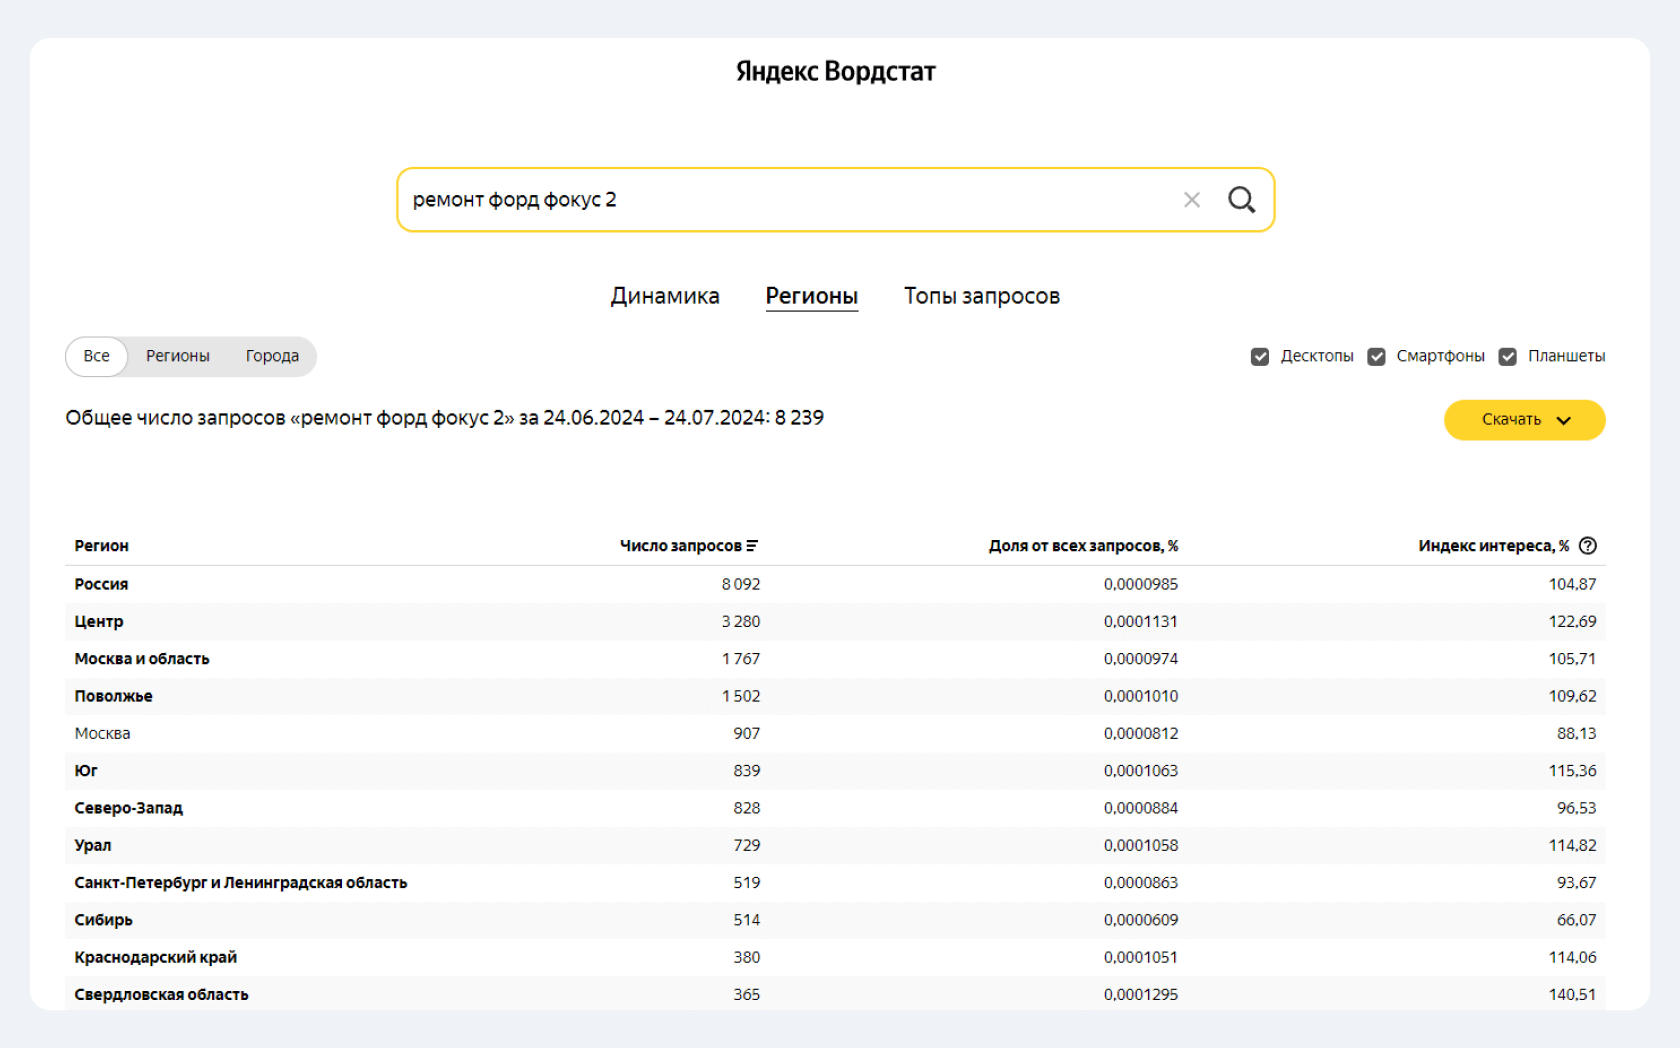This screenshot has height=1048, width=1680.
Task: Click the Краснодарский край row
Action: click(x=835, y=957)
